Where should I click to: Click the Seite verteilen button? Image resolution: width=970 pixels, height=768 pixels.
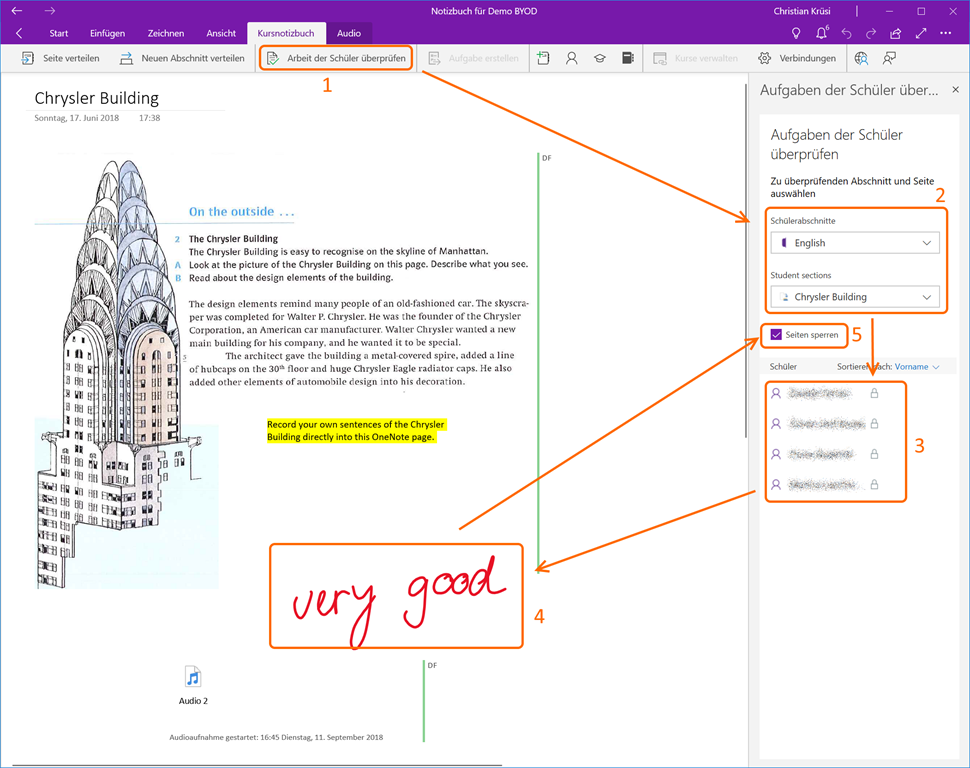61,58
